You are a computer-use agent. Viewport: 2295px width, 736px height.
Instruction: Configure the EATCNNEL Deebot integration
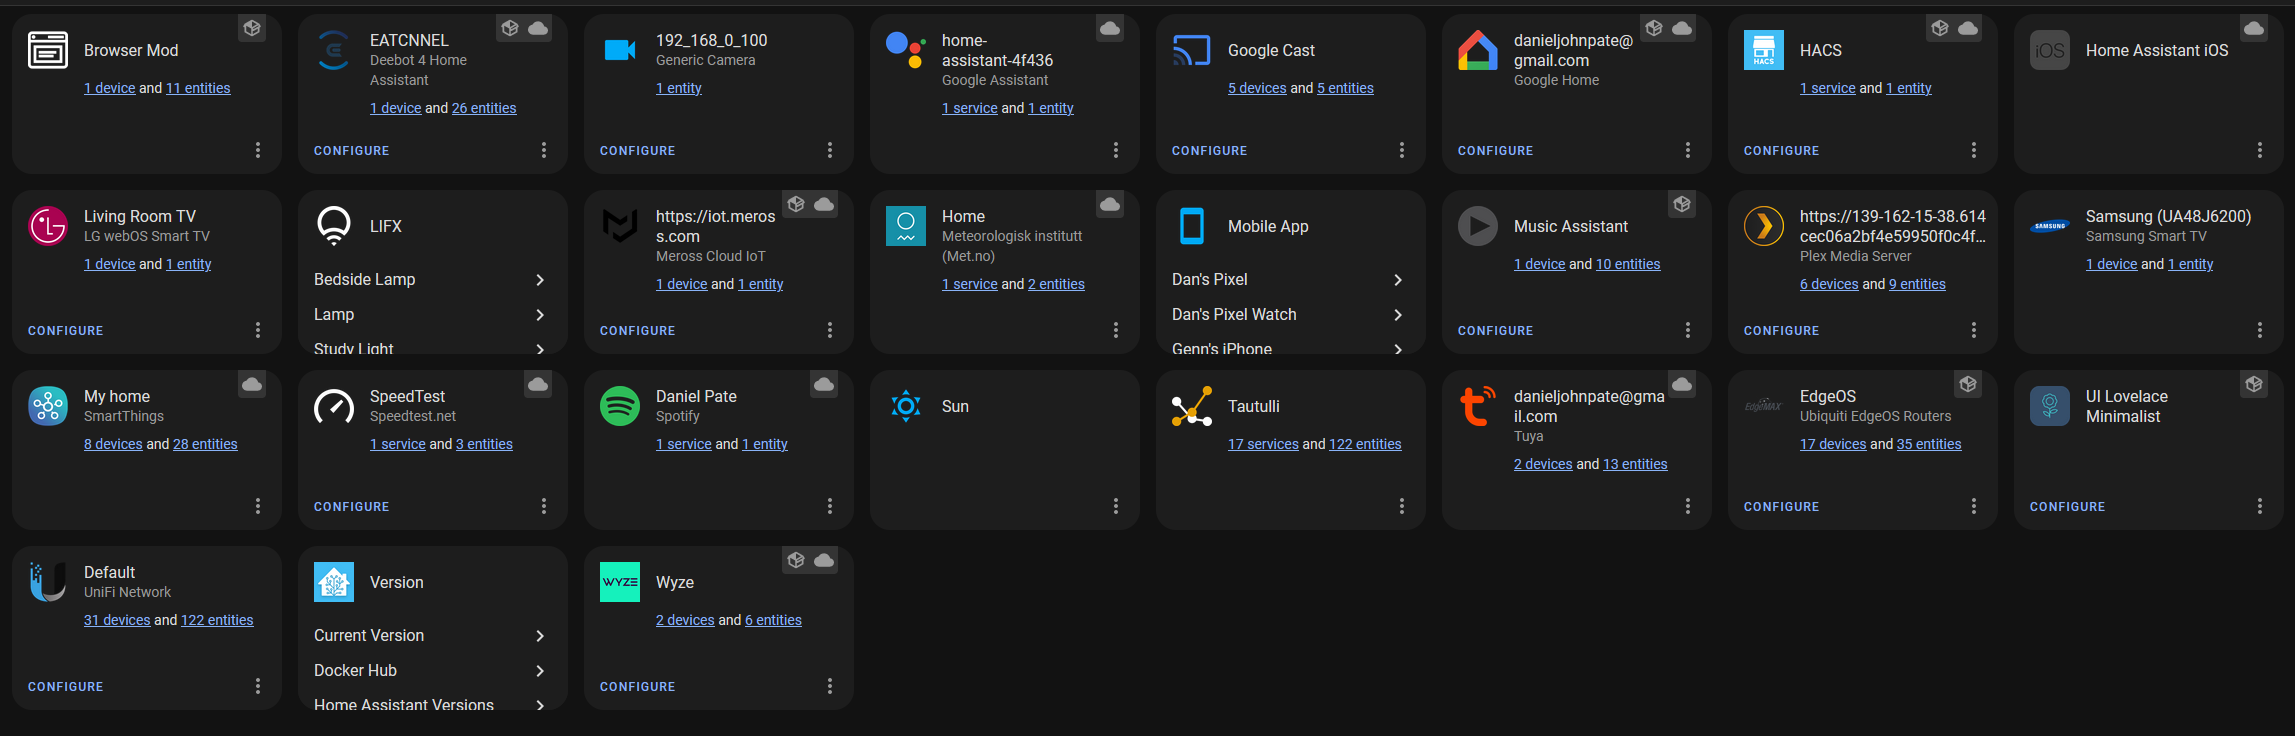[352, 151]
